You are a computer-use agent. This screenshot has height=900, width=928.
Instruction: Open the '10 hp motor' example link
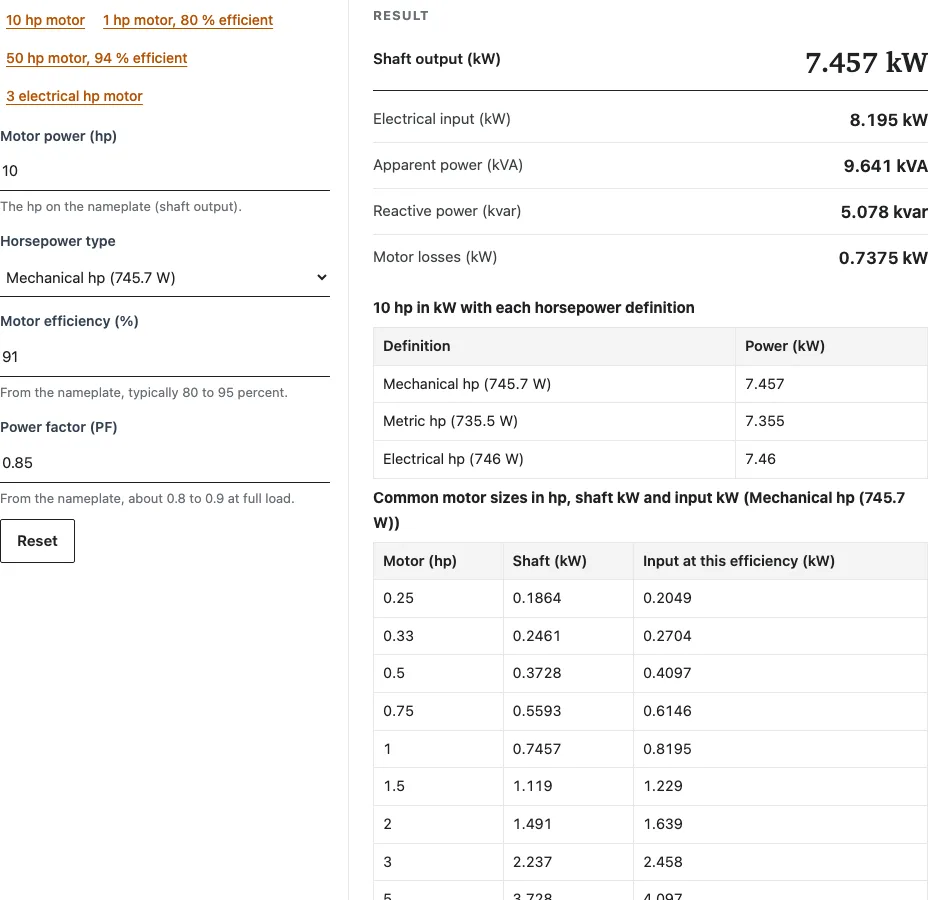click(46, 20)
